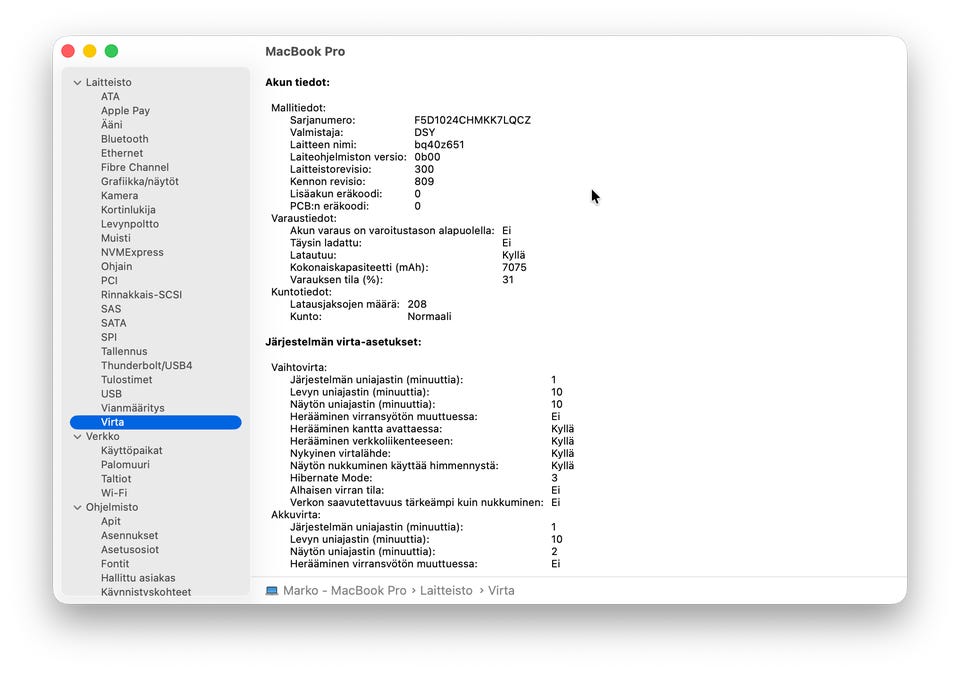Screen dimensions: 960x674
Task: Select ATA in the sidebar
Action: point(110,96)
